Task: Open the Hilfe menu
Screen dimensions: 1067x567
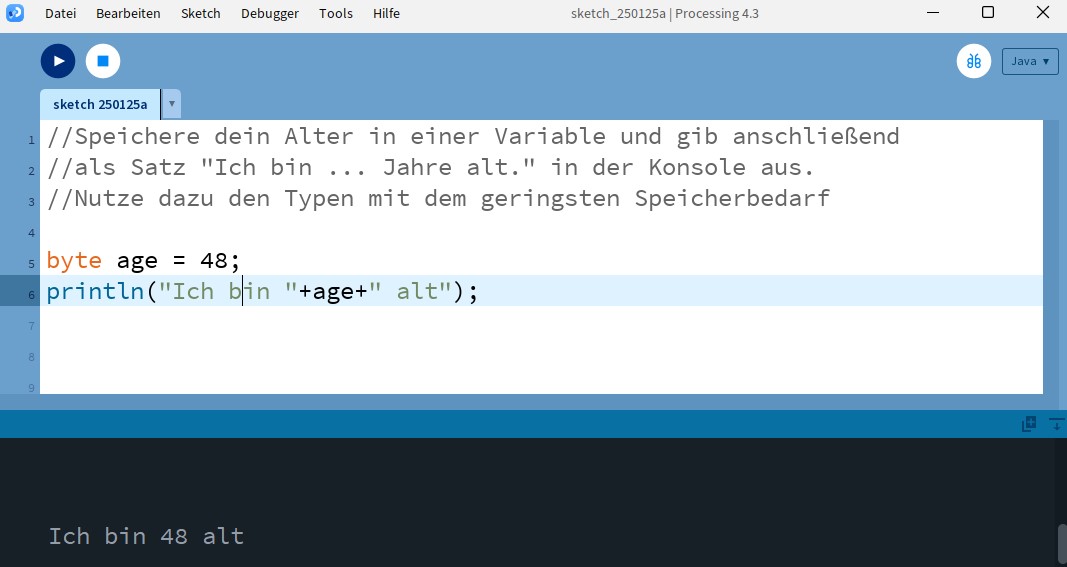Action: [386, 13]
